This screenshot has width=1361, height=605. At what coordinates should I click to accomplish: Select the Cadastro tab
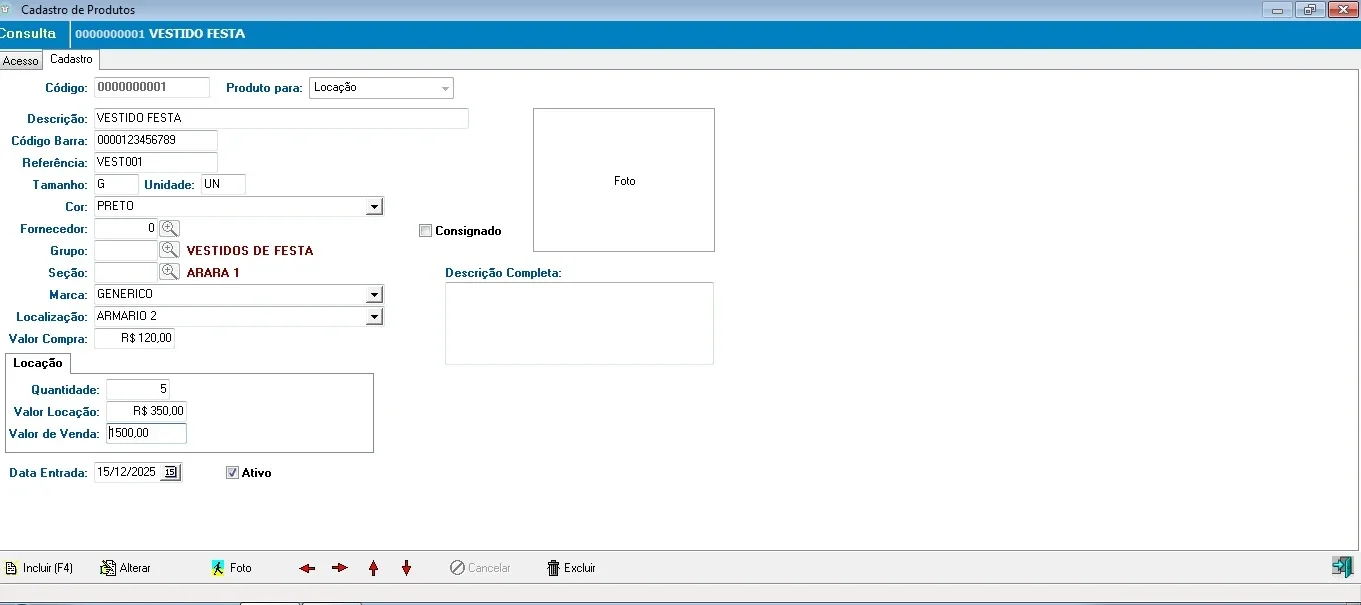click(71, 59)
